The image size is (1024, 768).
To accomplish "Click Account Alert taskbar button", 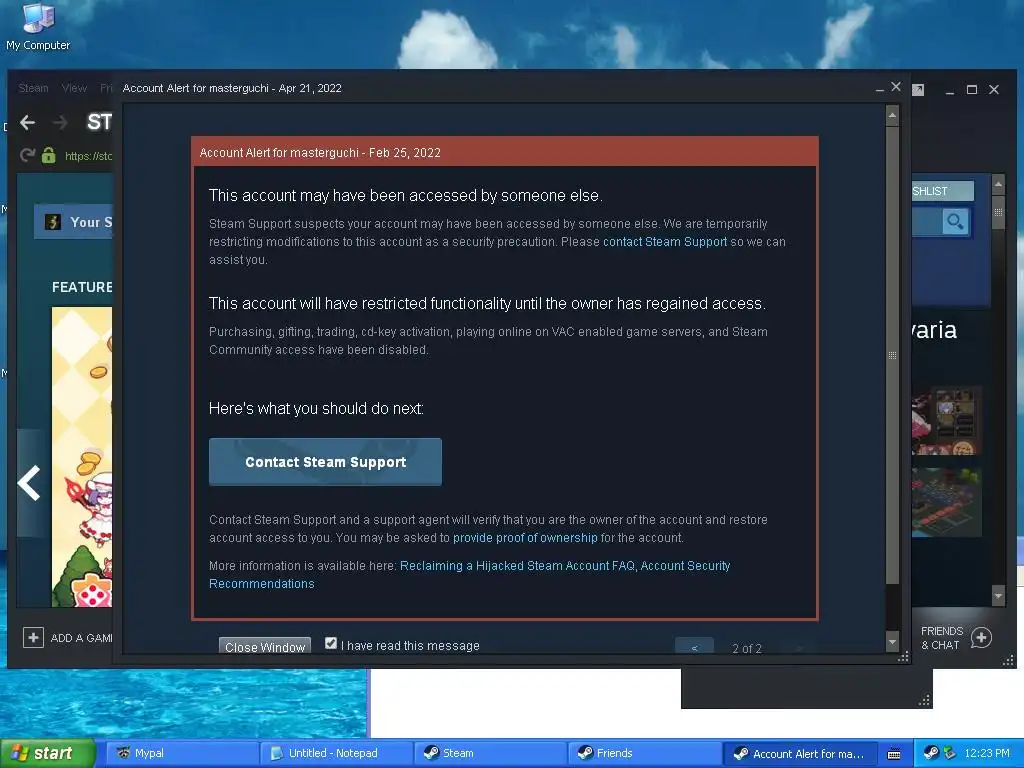I will click(799, 754).
